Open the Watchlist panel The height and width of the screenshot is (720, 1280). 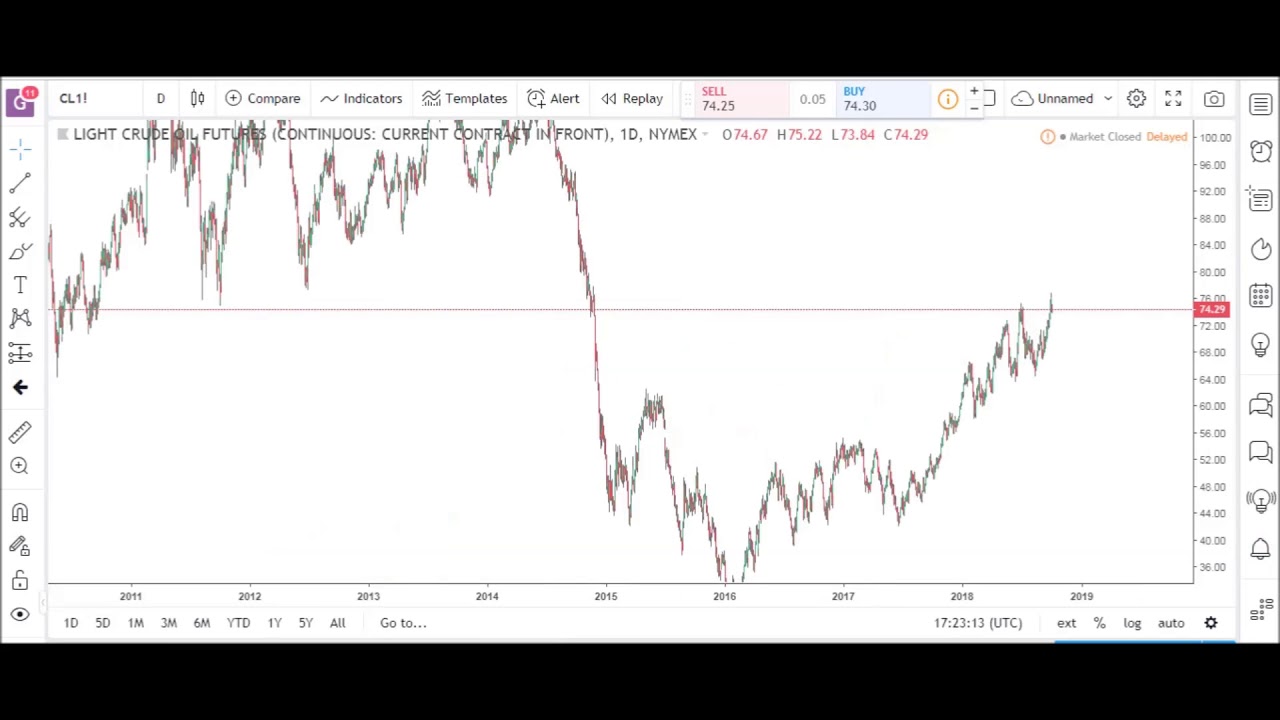click(x=1261, y=104)
